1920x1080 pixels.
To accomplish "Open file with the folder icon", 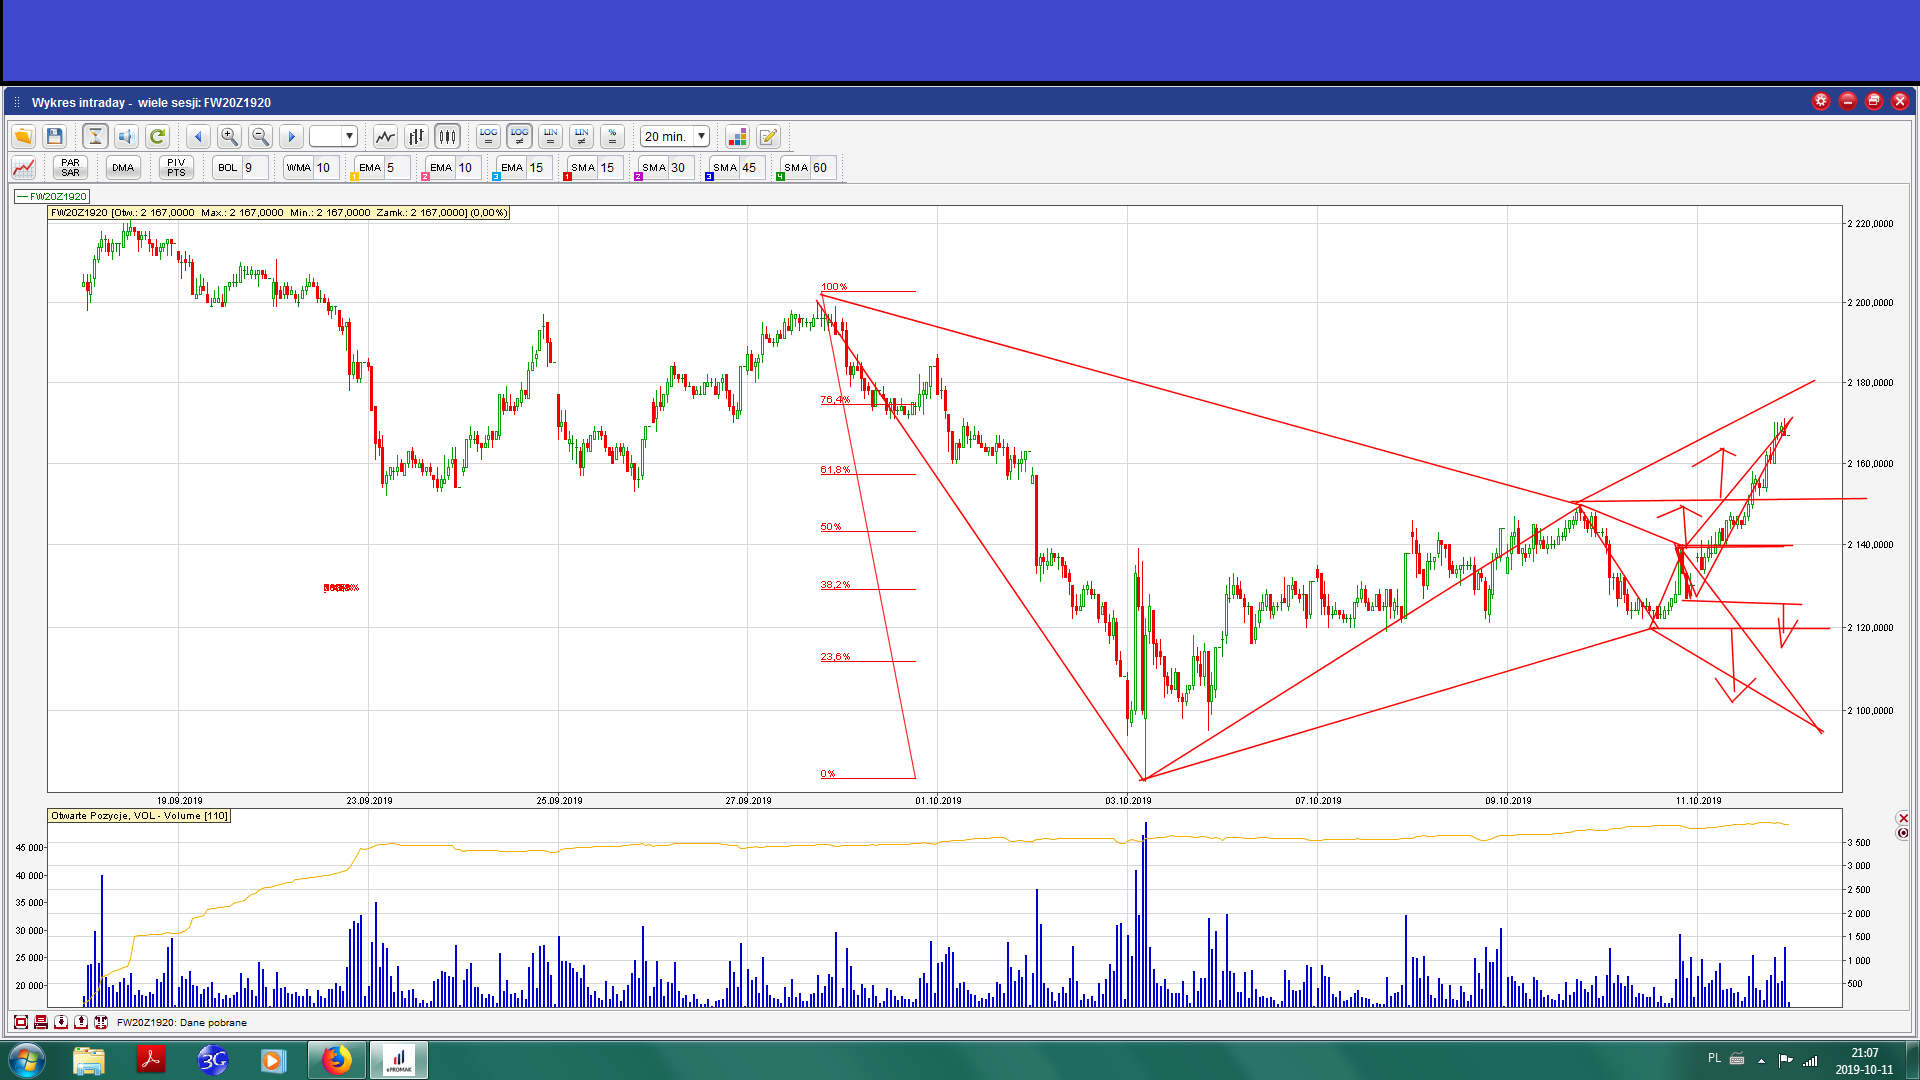I will pos(23,136).
